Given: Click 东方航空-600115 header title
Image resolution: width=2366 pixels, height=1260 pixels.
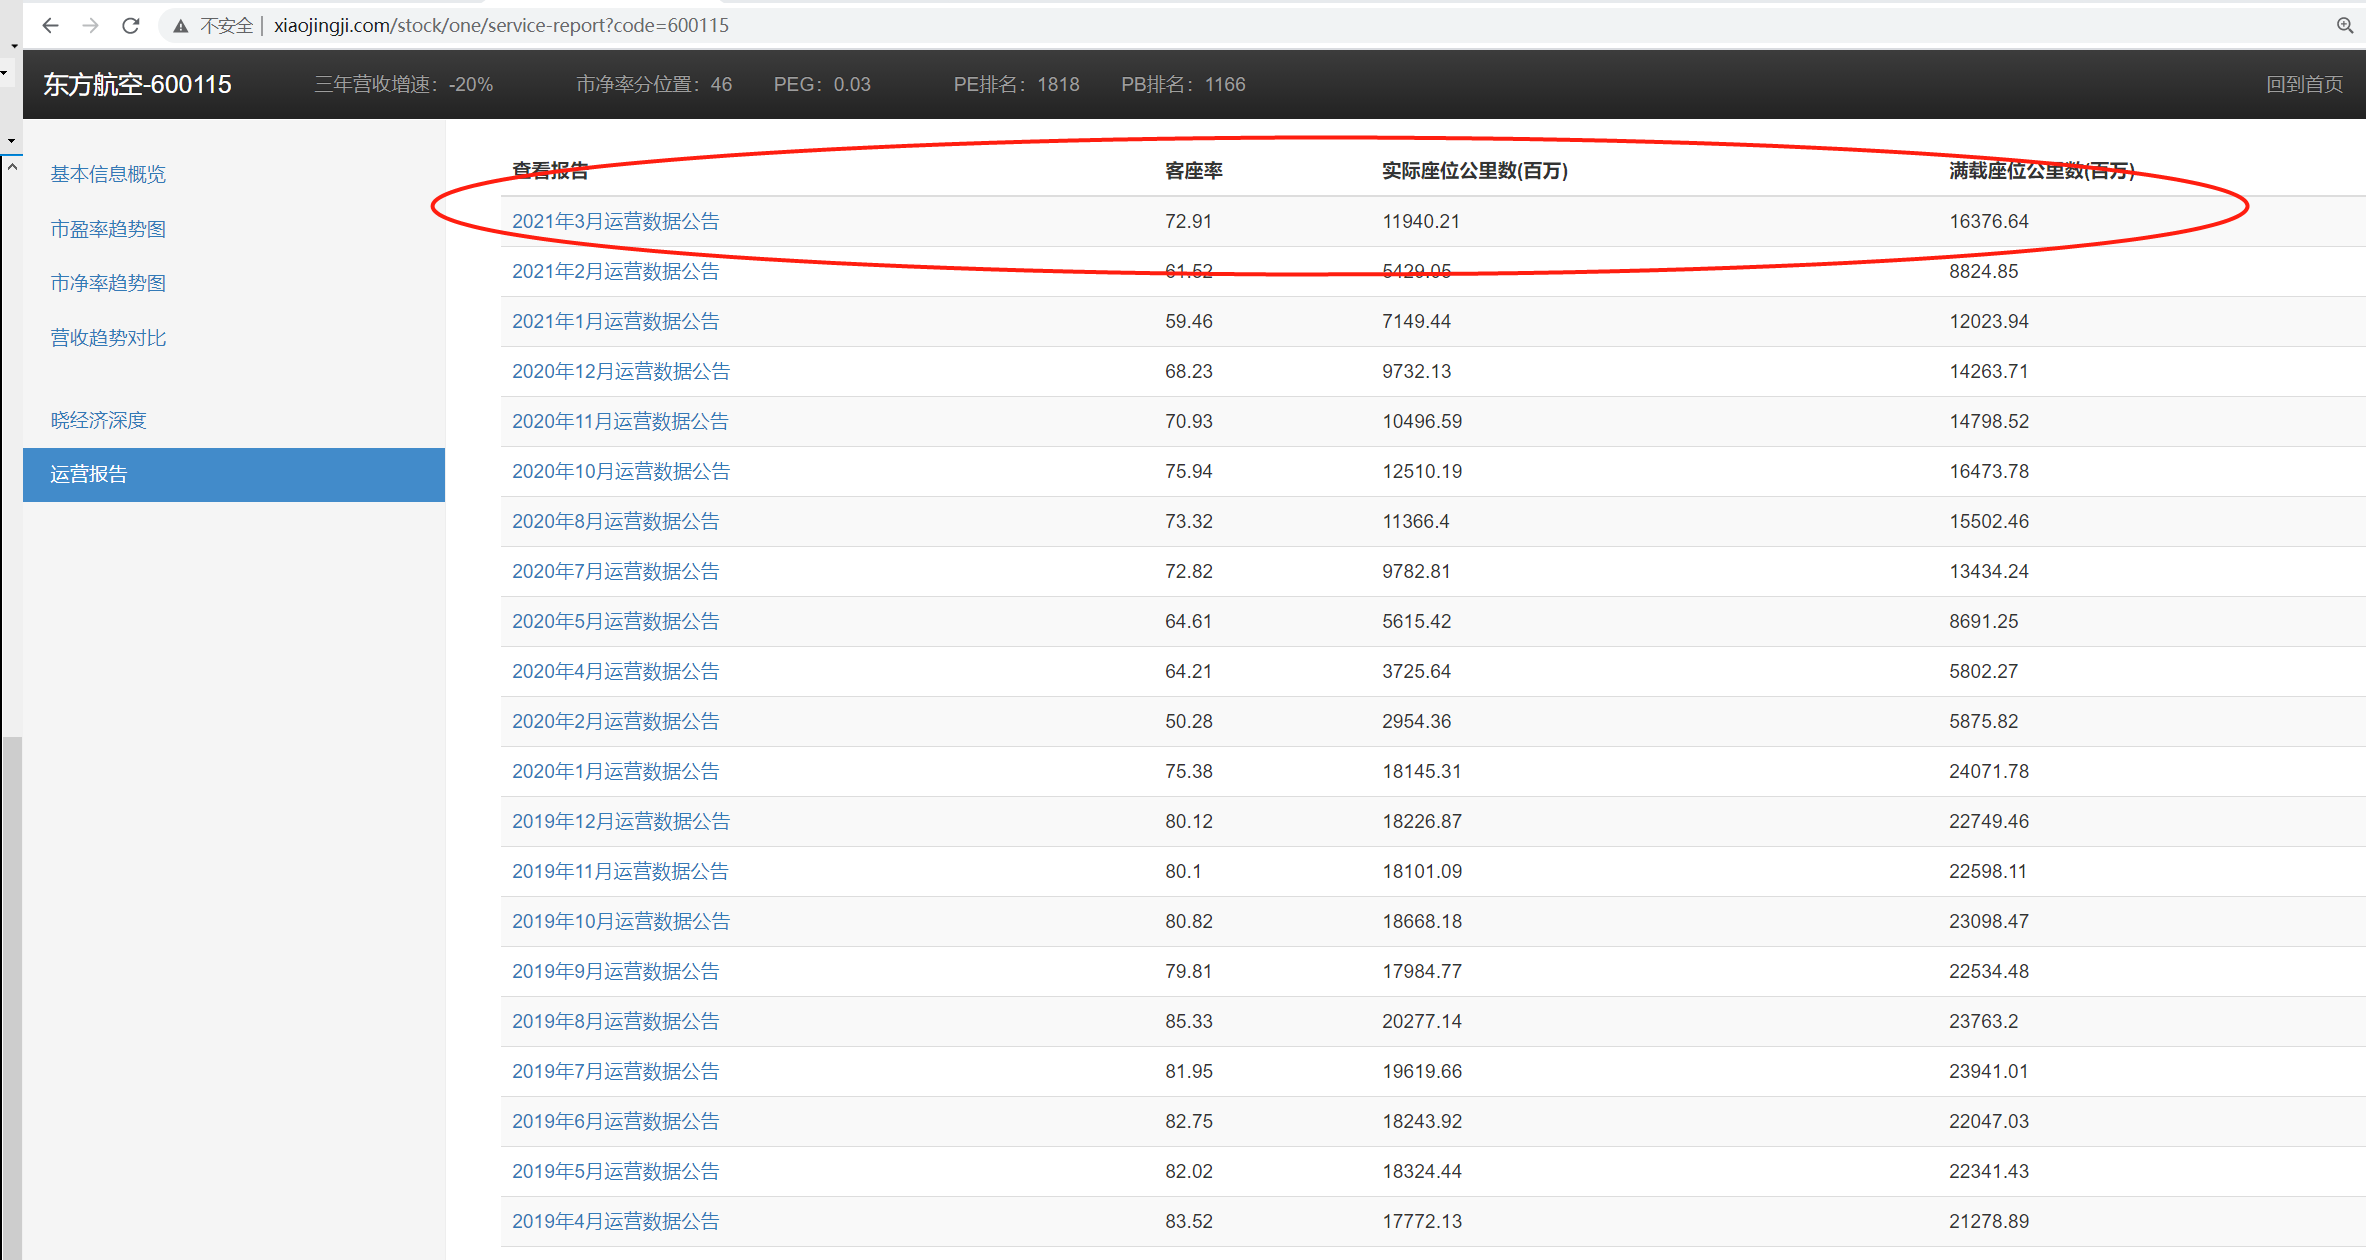Looking at the screenshot, I should click(x=137, y=84).
